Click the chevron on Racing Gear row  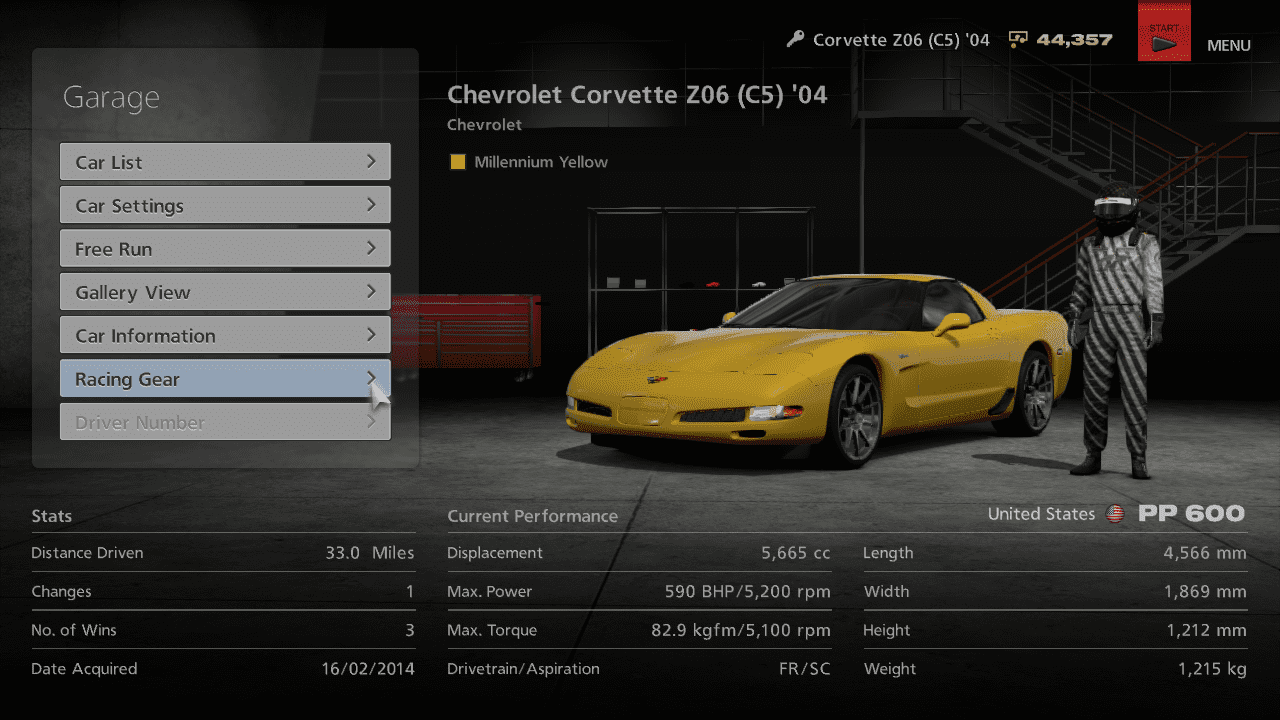tap(371, 378)
